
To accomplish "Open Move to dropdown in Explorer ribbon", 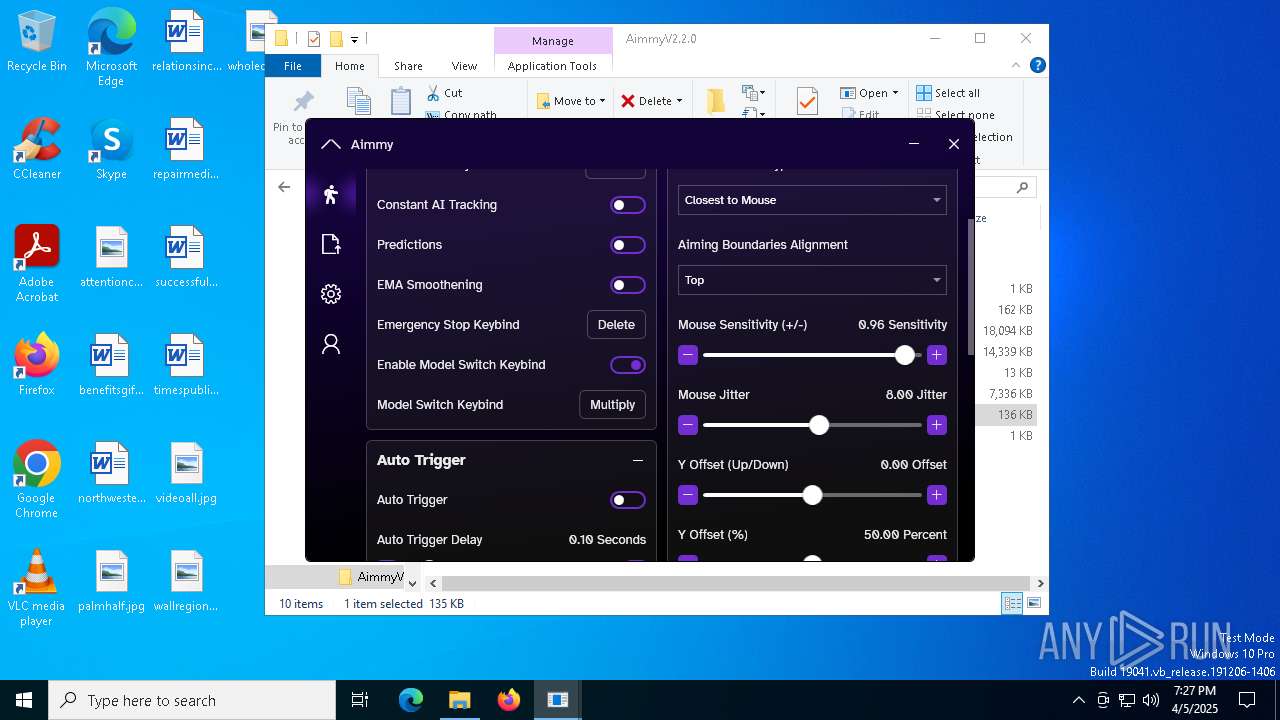I will click(570, 101).
